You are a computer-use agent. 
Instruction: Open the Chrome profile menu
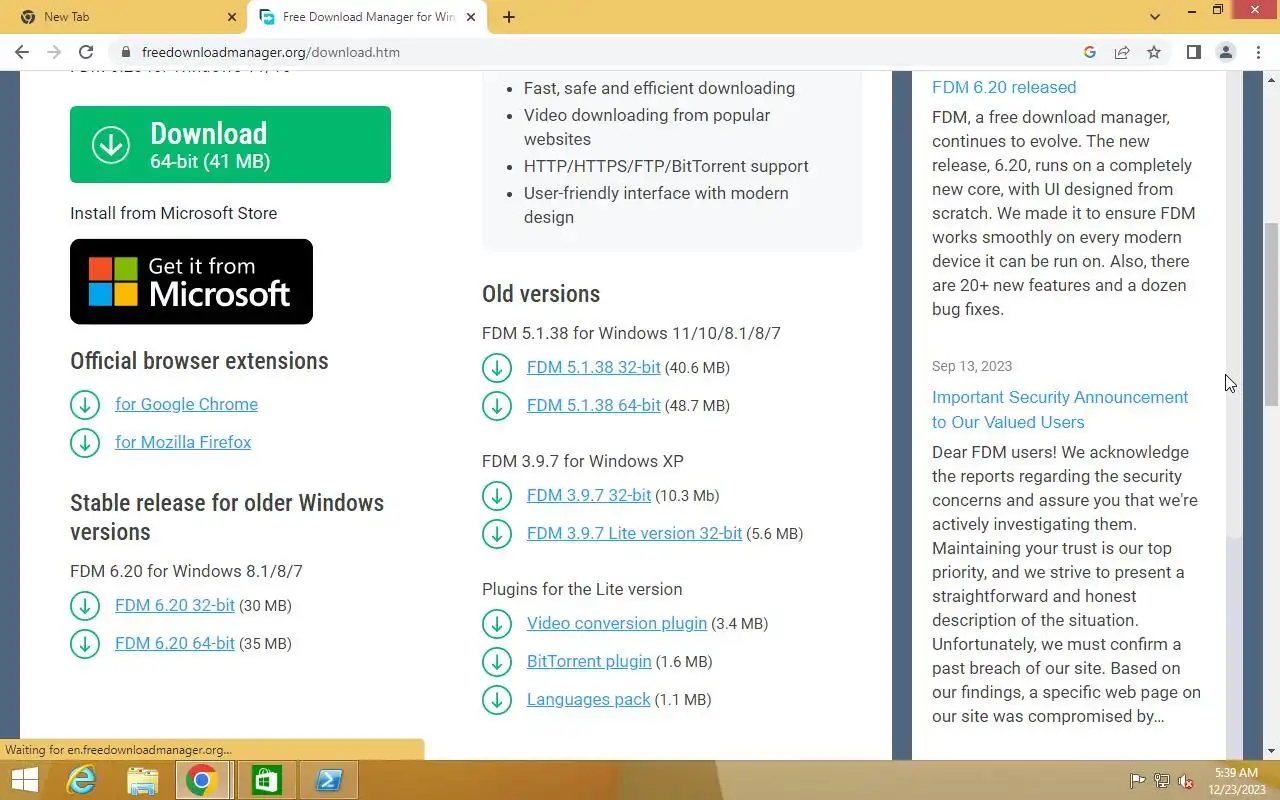pos(1226,52)
